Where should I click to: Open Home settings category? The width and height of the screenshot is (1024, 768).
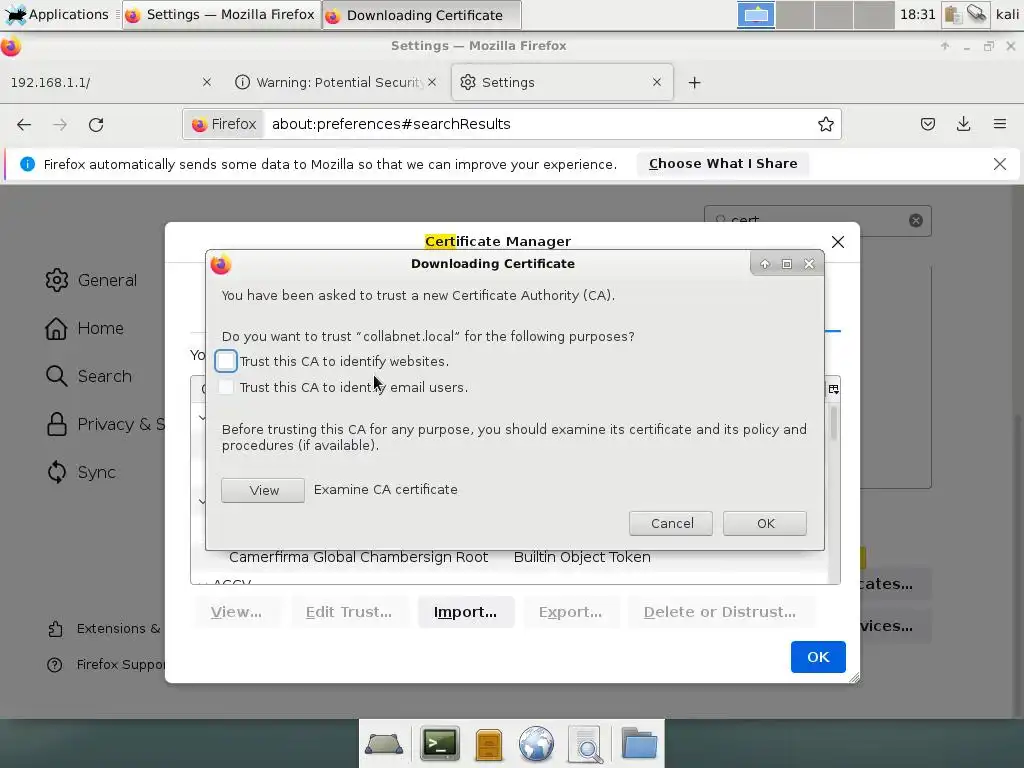84,328
